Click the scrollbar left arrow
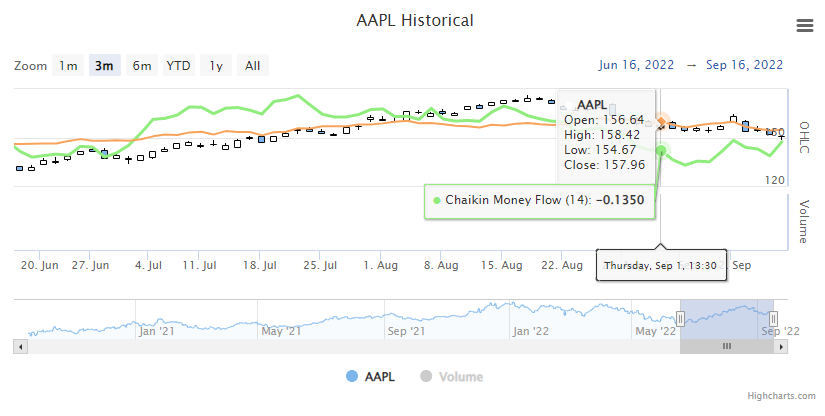The image size is (825, 416). pyautogui.click(x=20, y=346)
